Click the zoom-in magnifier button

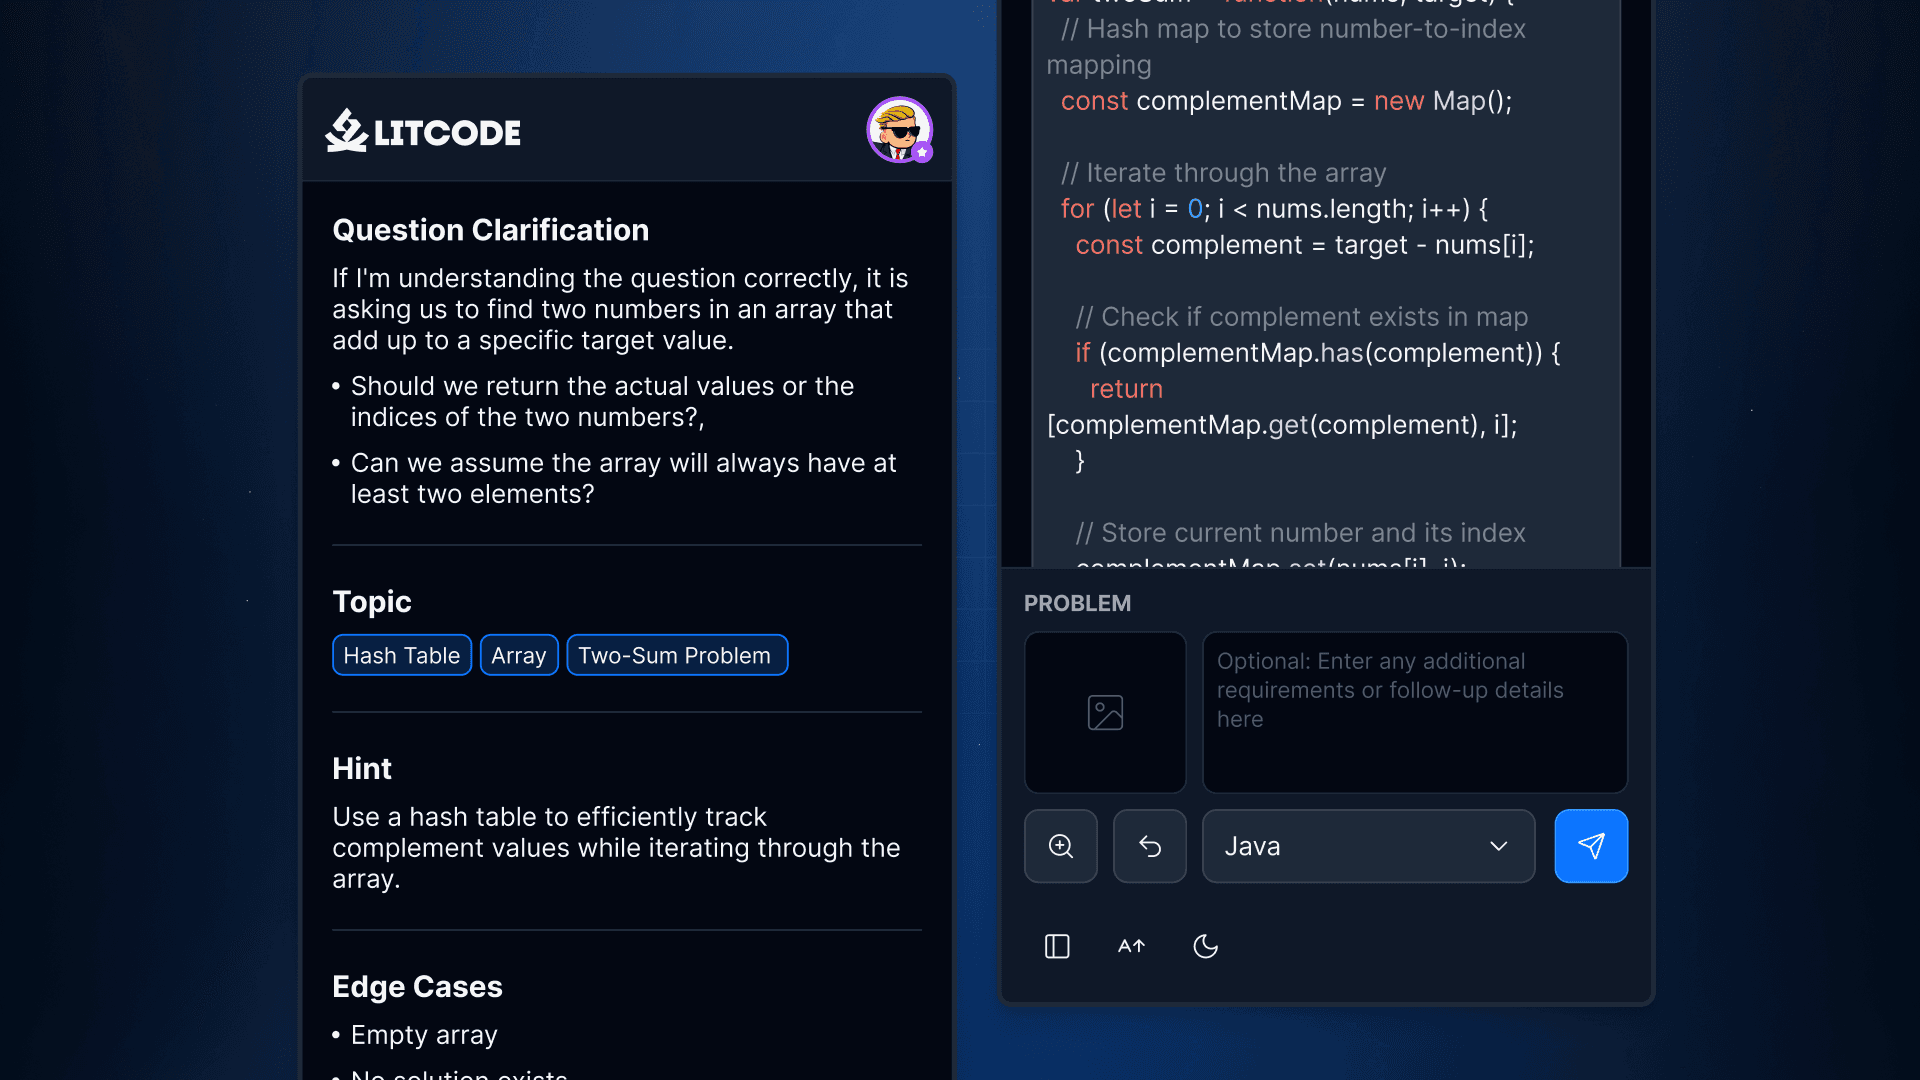tap(1061, 846)
